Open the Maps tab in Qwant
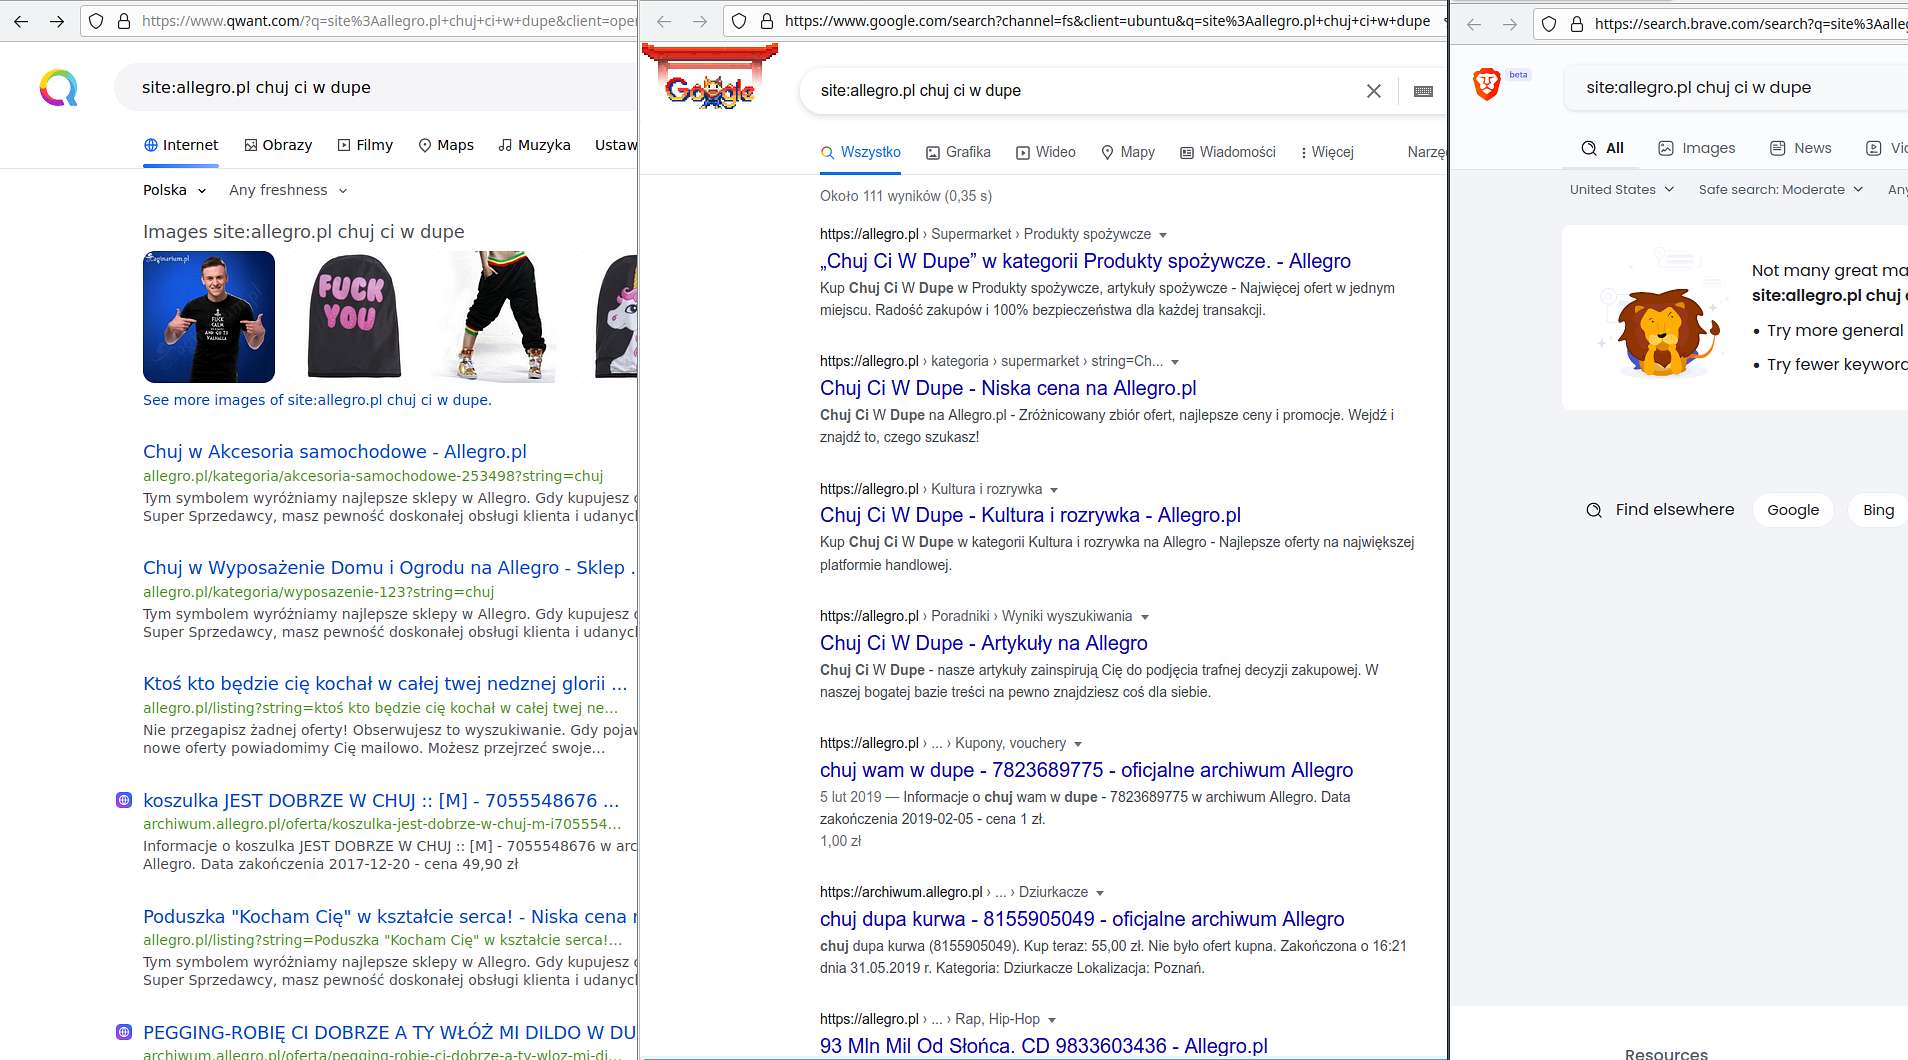The width and height of the screenshot is (1908, 1060). [446, 145]
